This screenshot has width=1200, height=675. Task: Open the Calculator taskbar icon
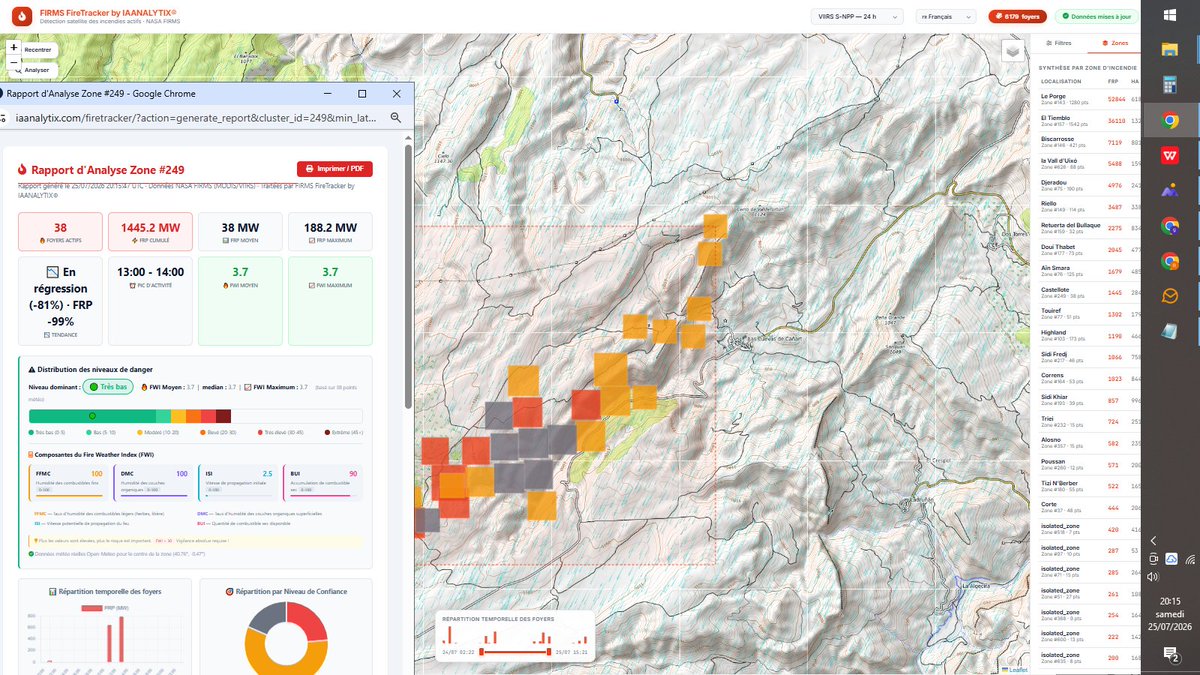(x=1170, y=85)
